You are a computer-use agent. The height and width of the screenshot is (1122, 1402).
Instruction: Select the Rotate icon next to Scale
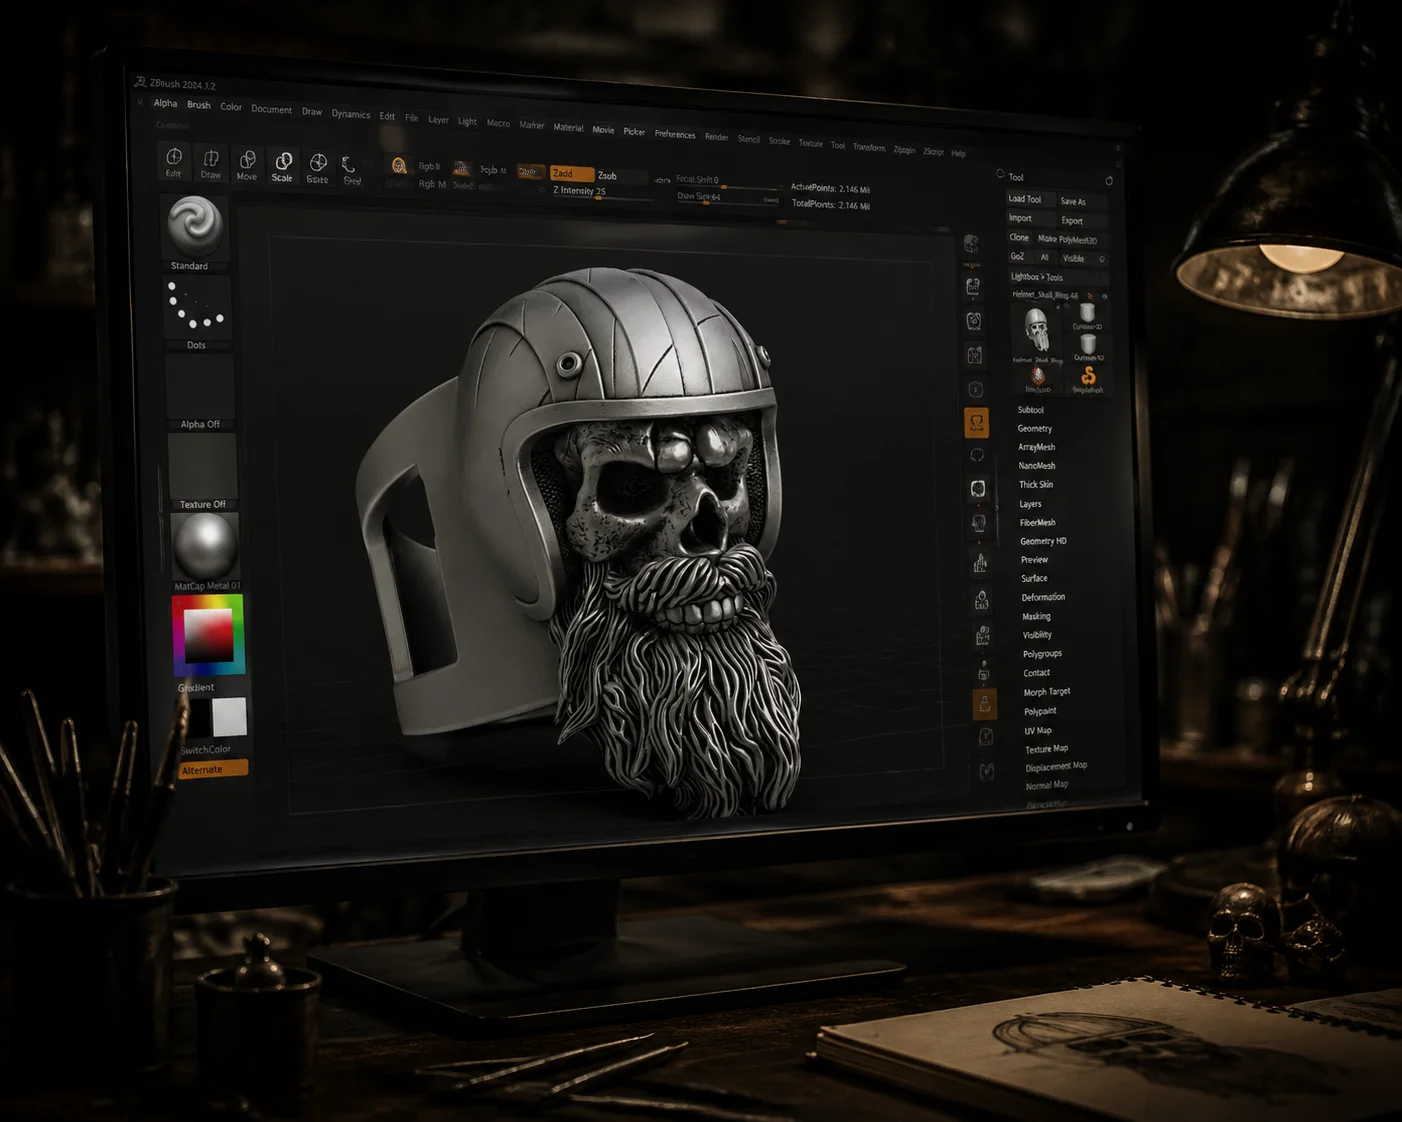318,168
